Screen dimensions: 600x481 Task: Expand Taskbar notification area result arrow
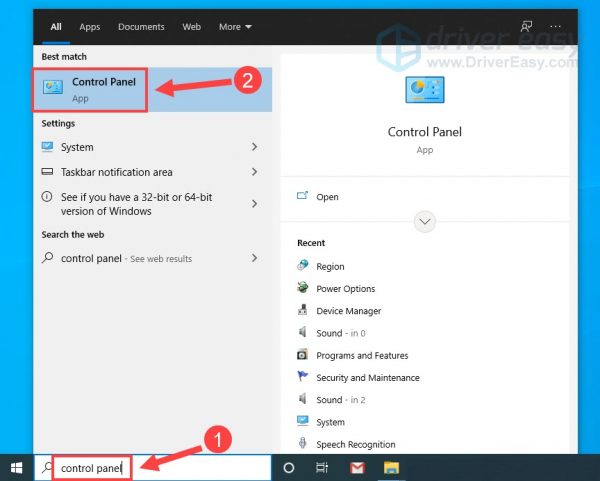pos(254,172)
